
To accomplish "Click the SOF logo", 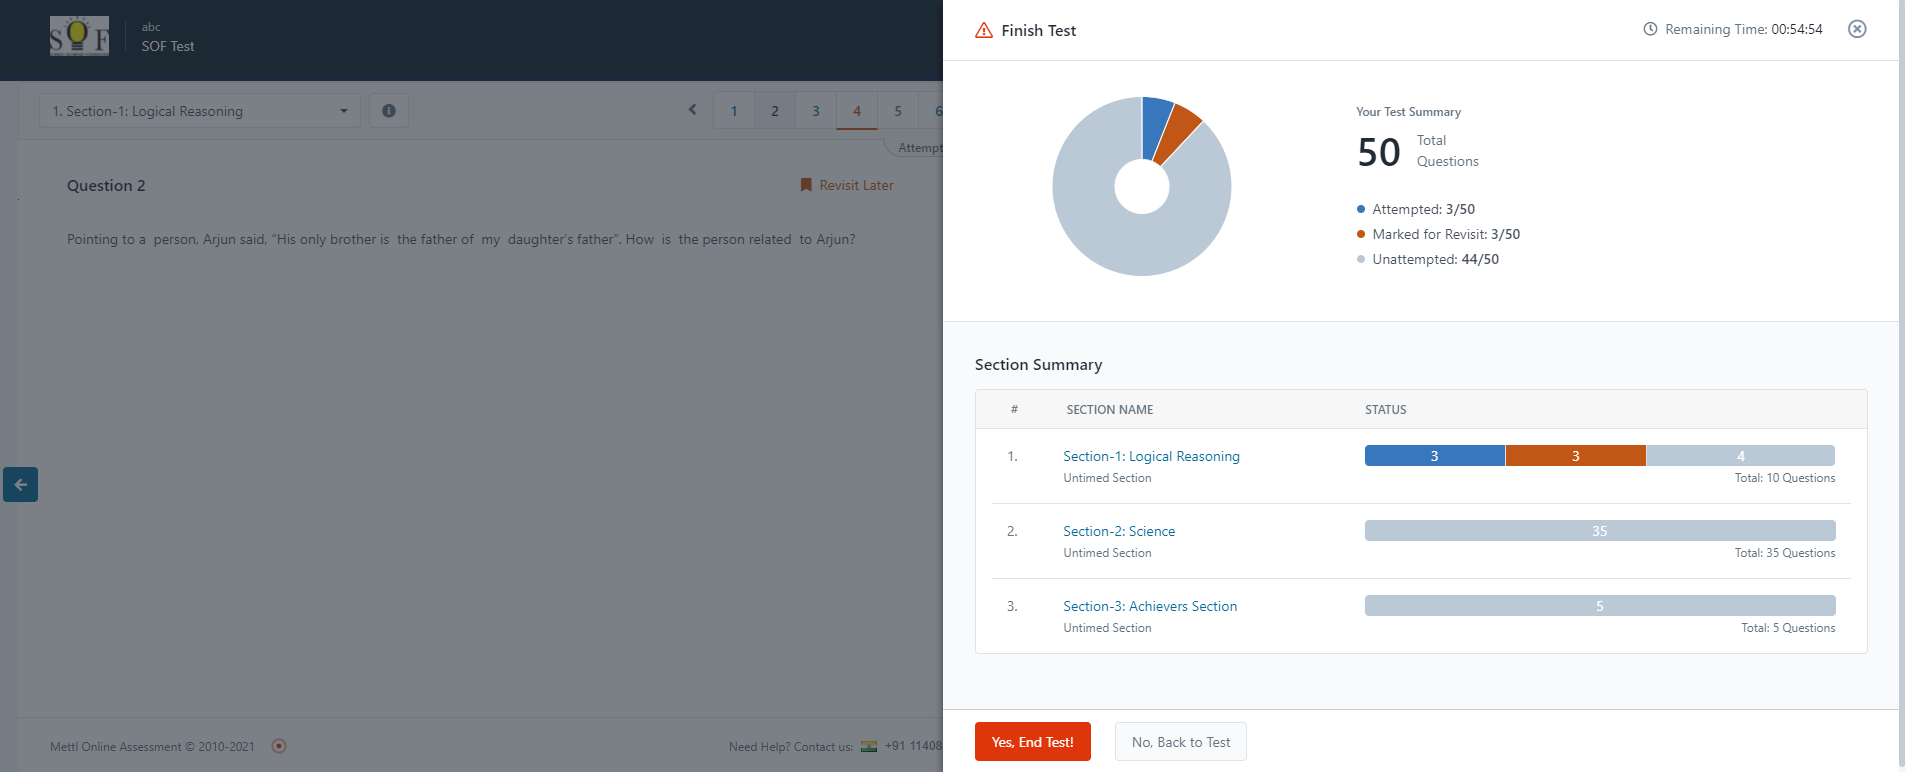I will pyautogui.click(x=79, y=37).
